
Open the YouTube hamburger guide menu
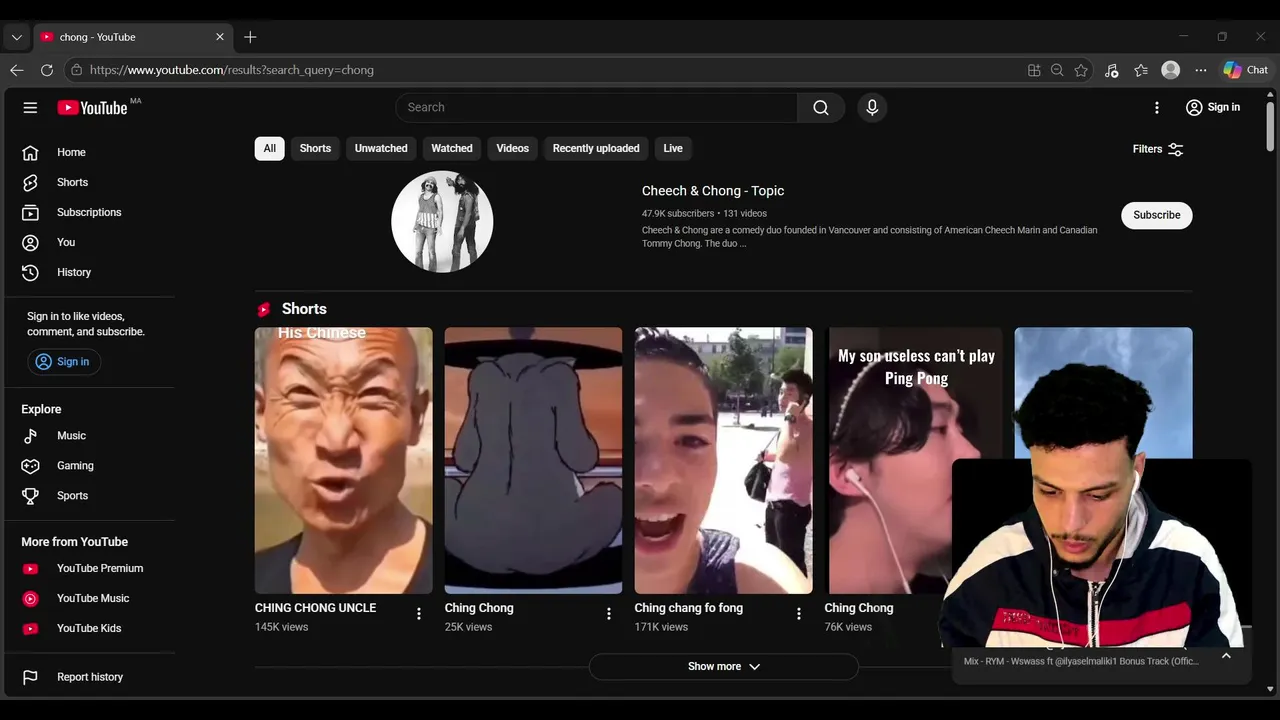point(30,107)
